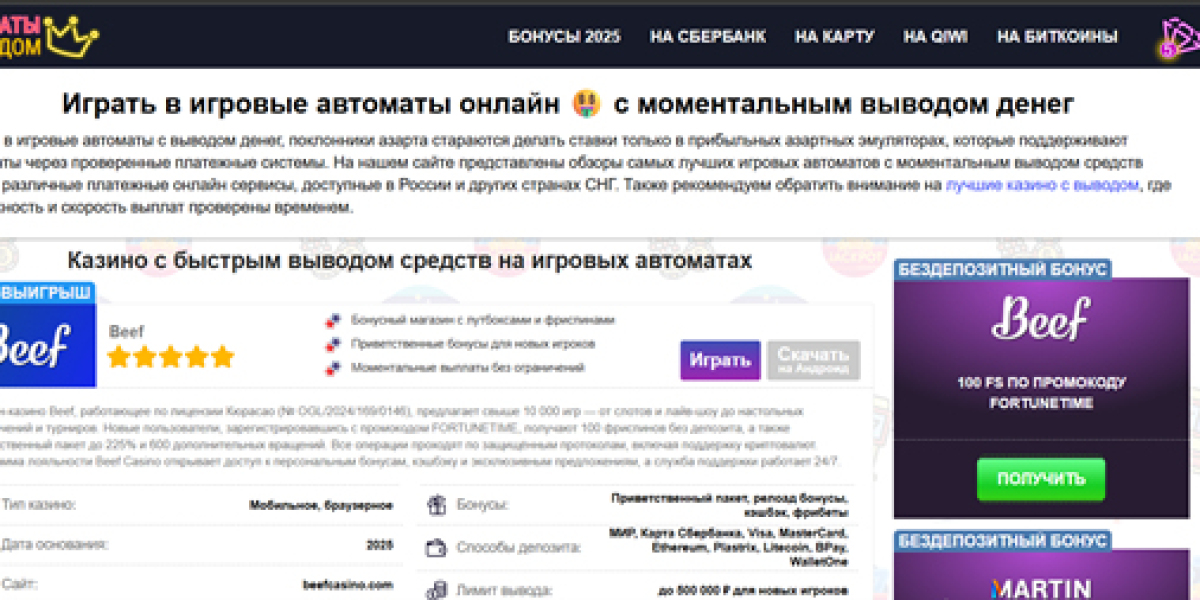This screenshot has width=1200, height=600.
Task: Click the purple Играть button
Action: click(x=720, y=360)
